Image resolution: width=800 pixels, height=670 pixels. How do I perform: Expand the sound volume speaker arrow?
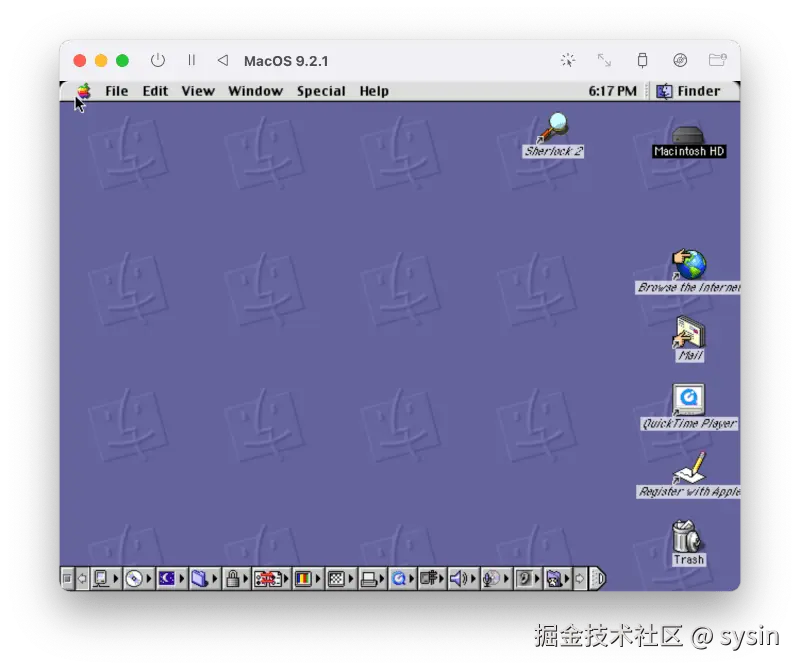click(473, 579)
